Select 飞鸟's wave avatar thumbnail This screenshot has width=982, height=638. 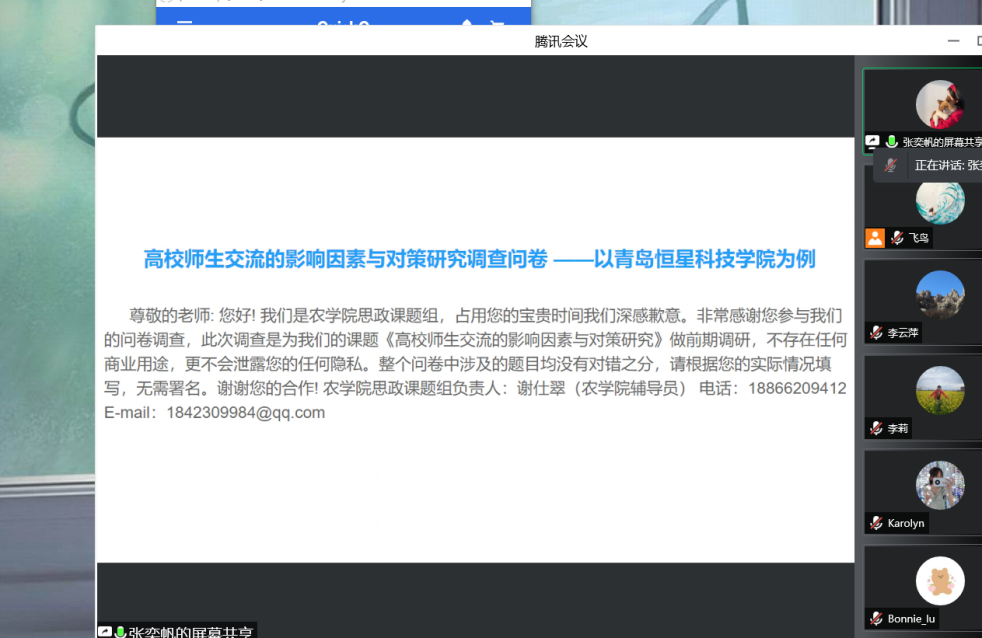(939, 200)
